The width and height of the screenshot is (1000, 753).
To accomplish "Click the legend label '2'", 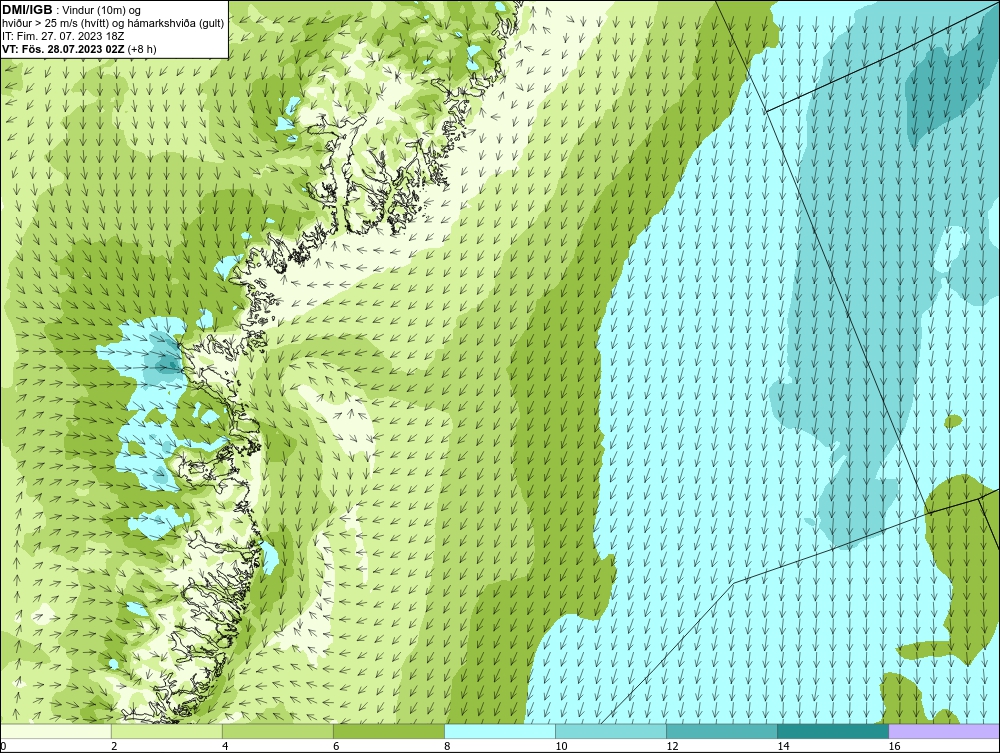I will click(x=114, y=746).
